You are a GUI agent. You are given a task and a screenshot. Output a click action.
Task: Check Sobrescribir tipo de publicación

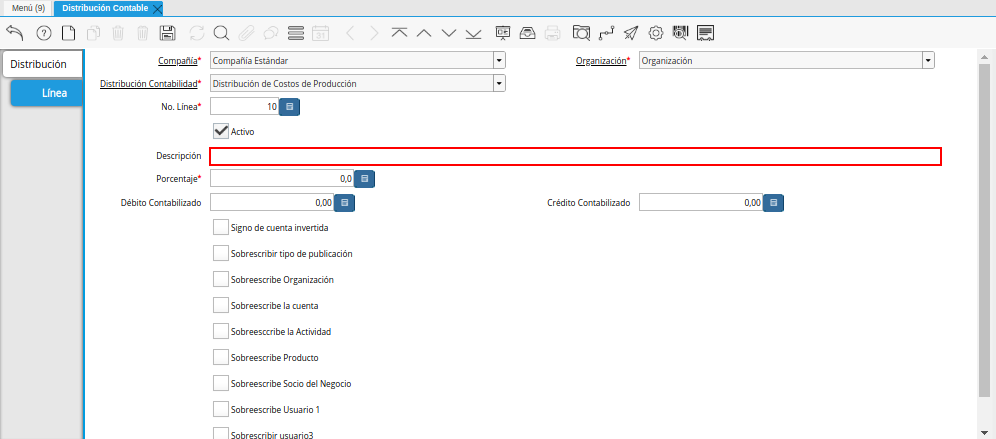tap(220, 253)
